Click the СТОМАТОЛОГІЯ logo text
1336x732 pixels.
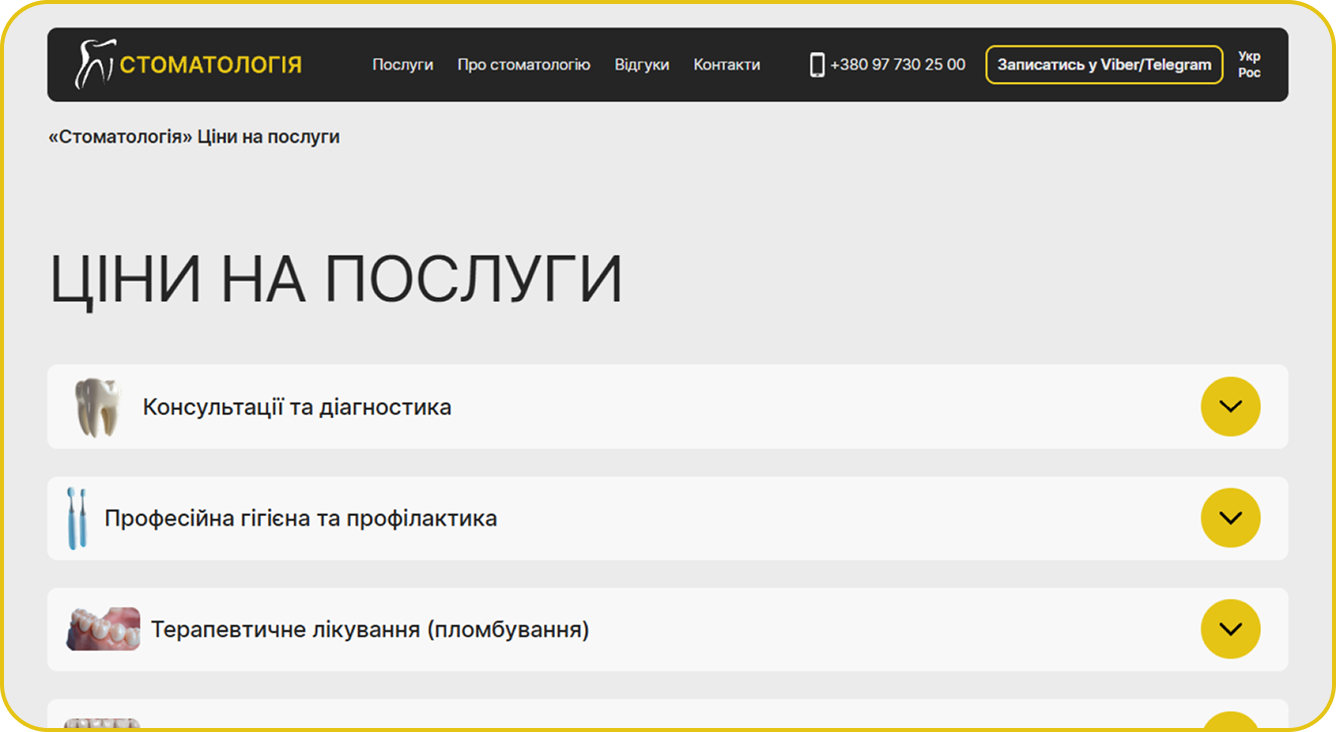[211, 65]
